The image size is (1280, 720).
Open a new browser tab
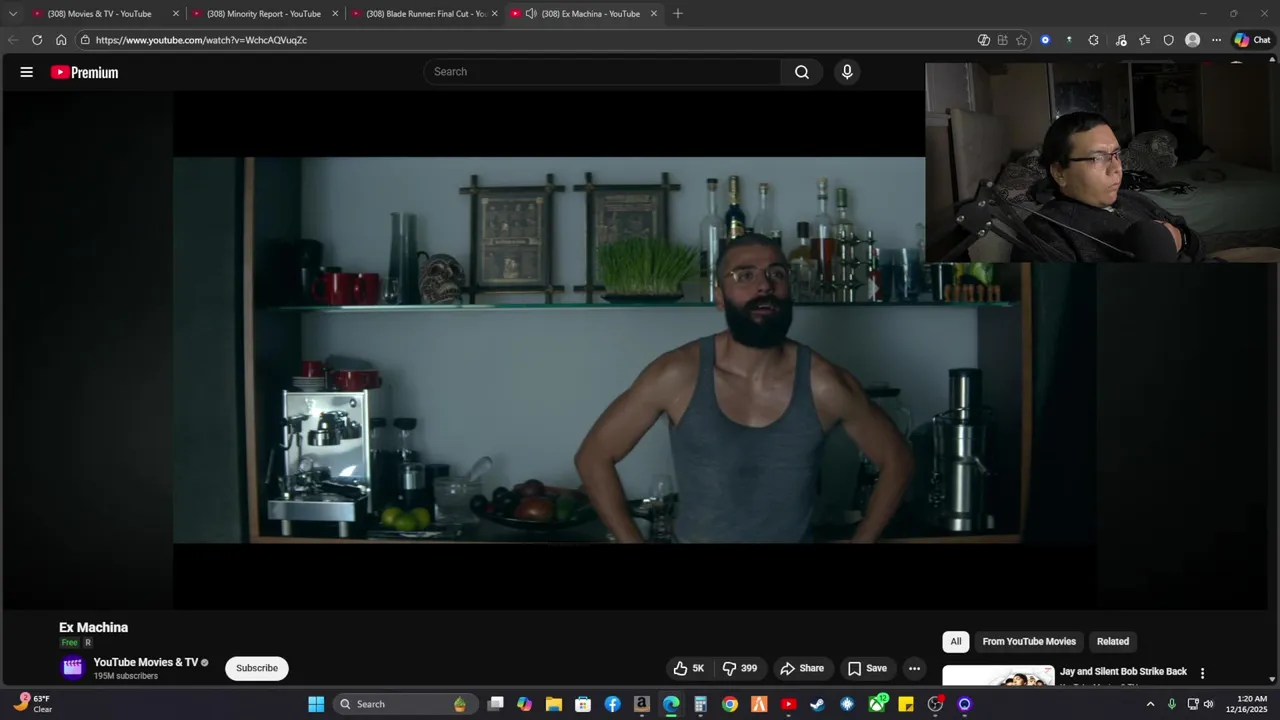coord(678,14)
